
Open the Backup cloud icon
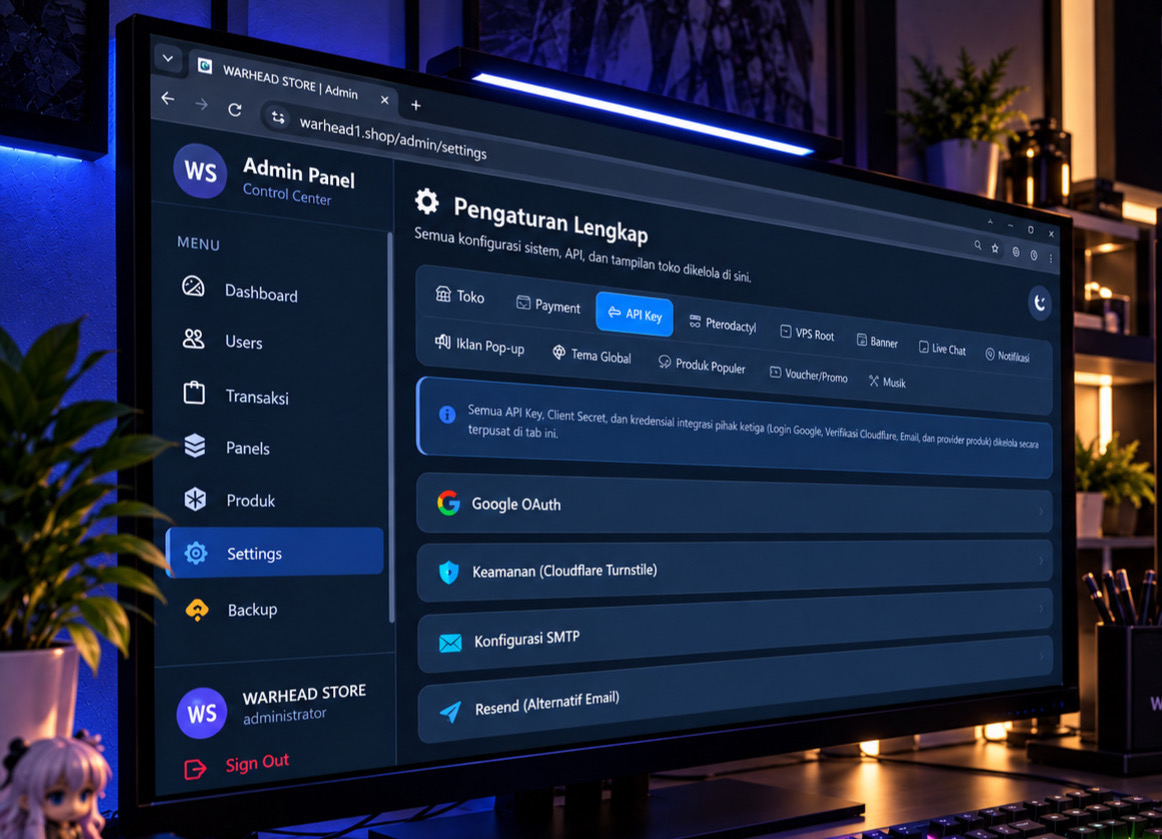[x=197, y=609]
